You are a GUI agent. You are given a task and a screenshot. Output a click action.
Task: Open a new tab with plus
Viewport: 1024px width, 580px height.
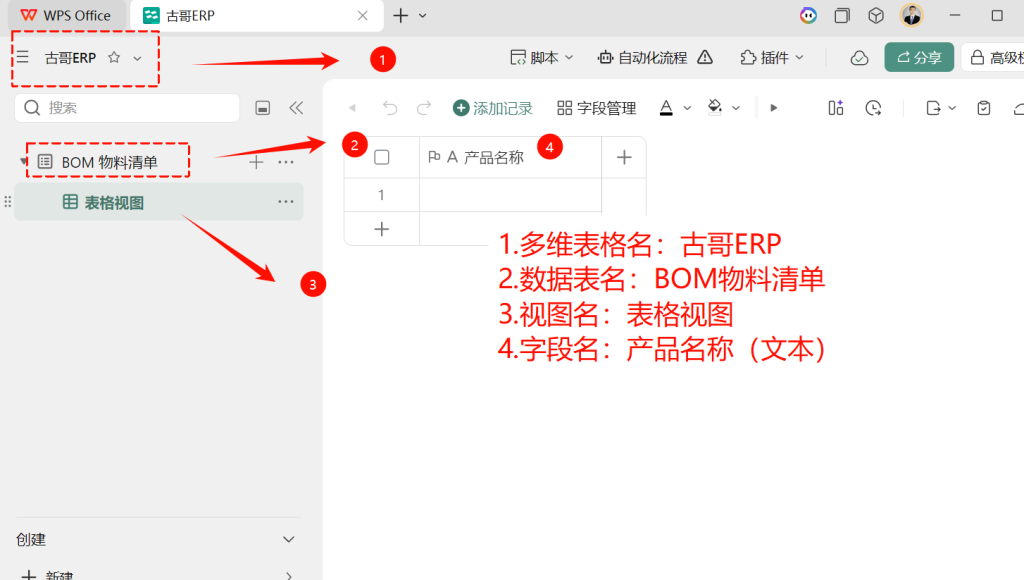[x=400, y=15]
